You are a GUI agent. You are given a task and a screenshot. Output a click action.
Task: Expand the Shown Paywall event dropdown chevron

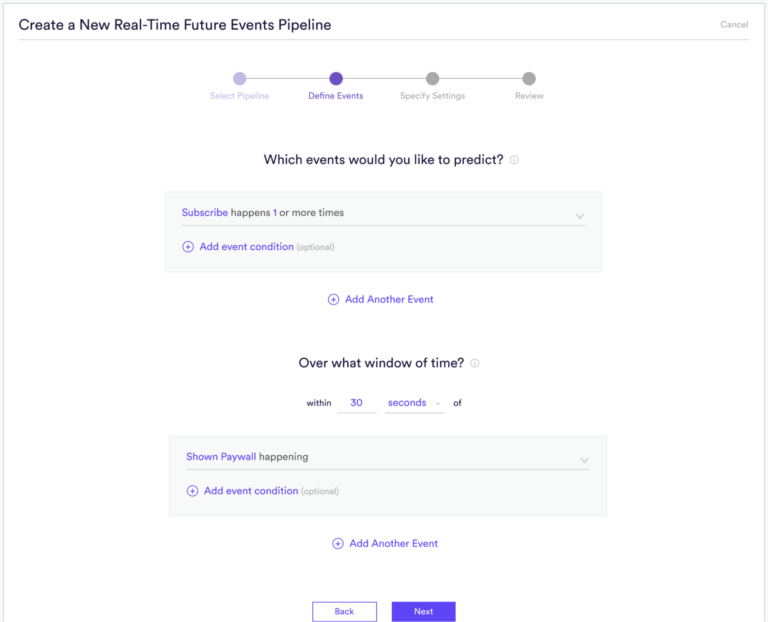(584, 461)
